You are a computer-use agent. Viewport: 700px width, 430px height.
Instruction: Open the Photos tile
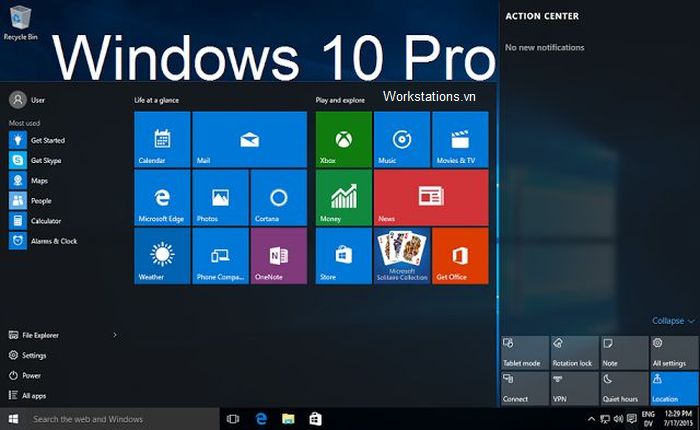[x=220, y=197]
